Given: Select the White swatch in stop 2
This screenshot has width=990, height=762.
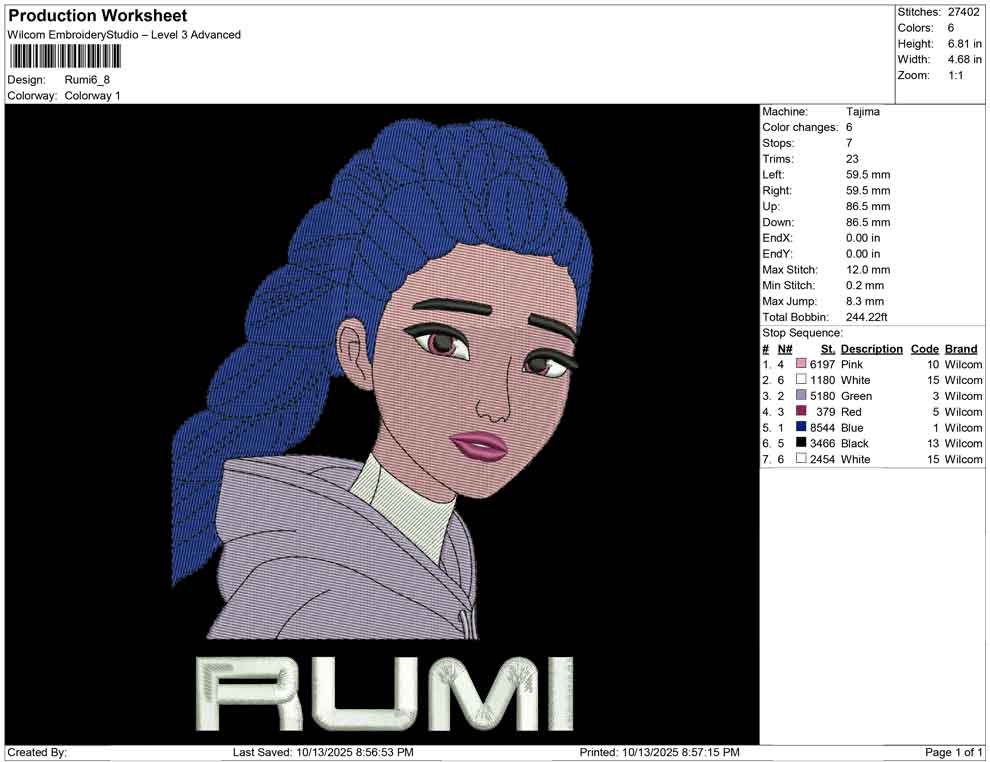Looking at the screenshot, I should click(801, 380).
